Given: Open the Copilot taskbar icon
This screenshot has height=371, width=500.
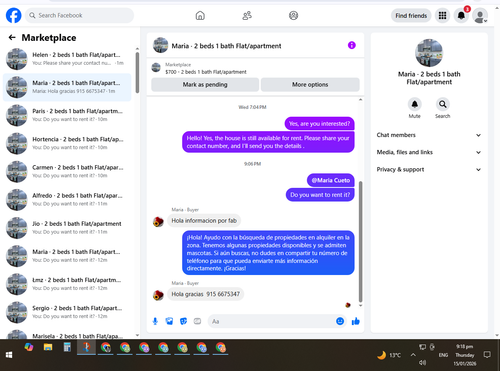Looking at the screenshot, I should pyautogui.click(x=29, y=347).
